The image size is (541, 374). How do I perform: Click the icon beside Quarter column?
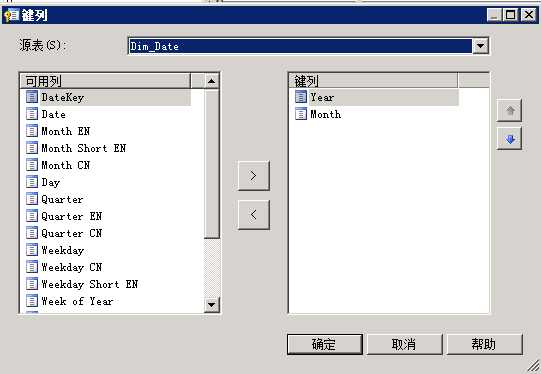click(32, 199)
